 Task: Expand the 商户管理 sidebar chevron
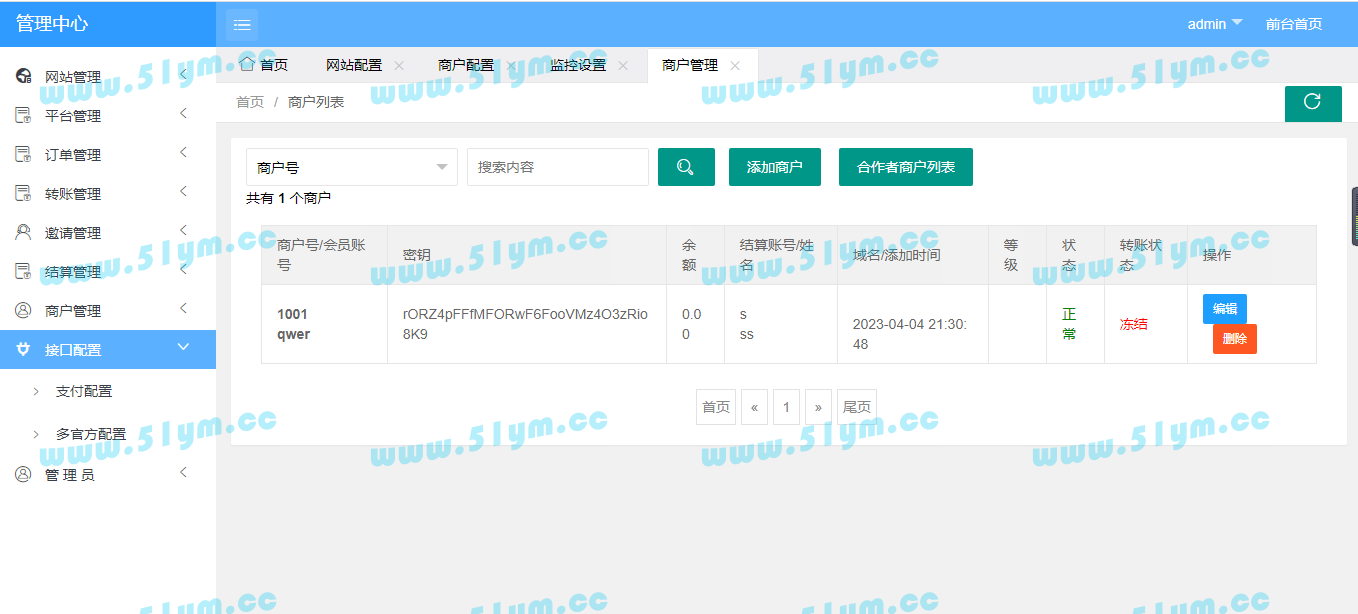tap(183, 308)
